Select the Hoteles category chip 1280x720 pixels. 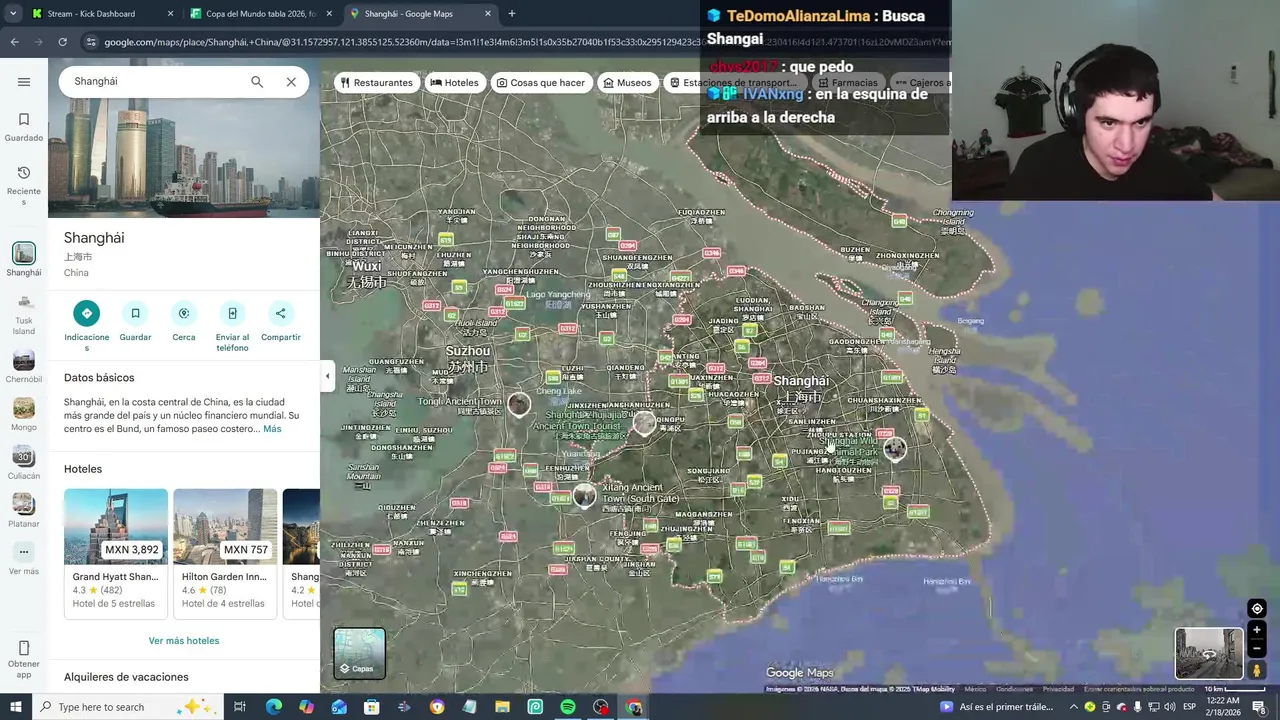coord(454,83)
